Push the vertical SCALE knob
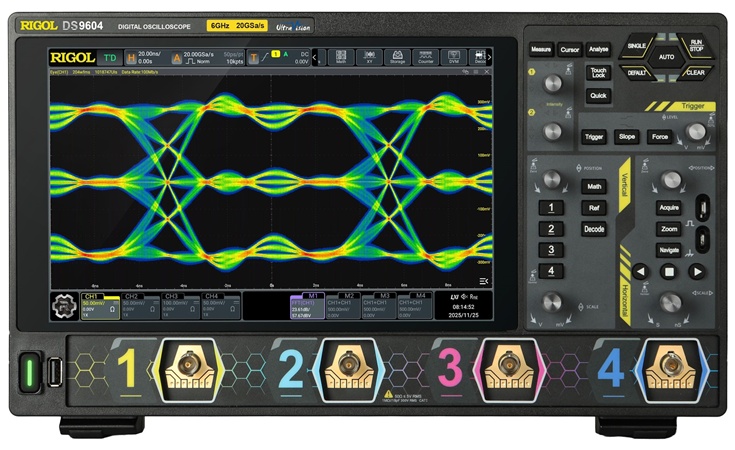Screen dimensions: 735x450 552,302
